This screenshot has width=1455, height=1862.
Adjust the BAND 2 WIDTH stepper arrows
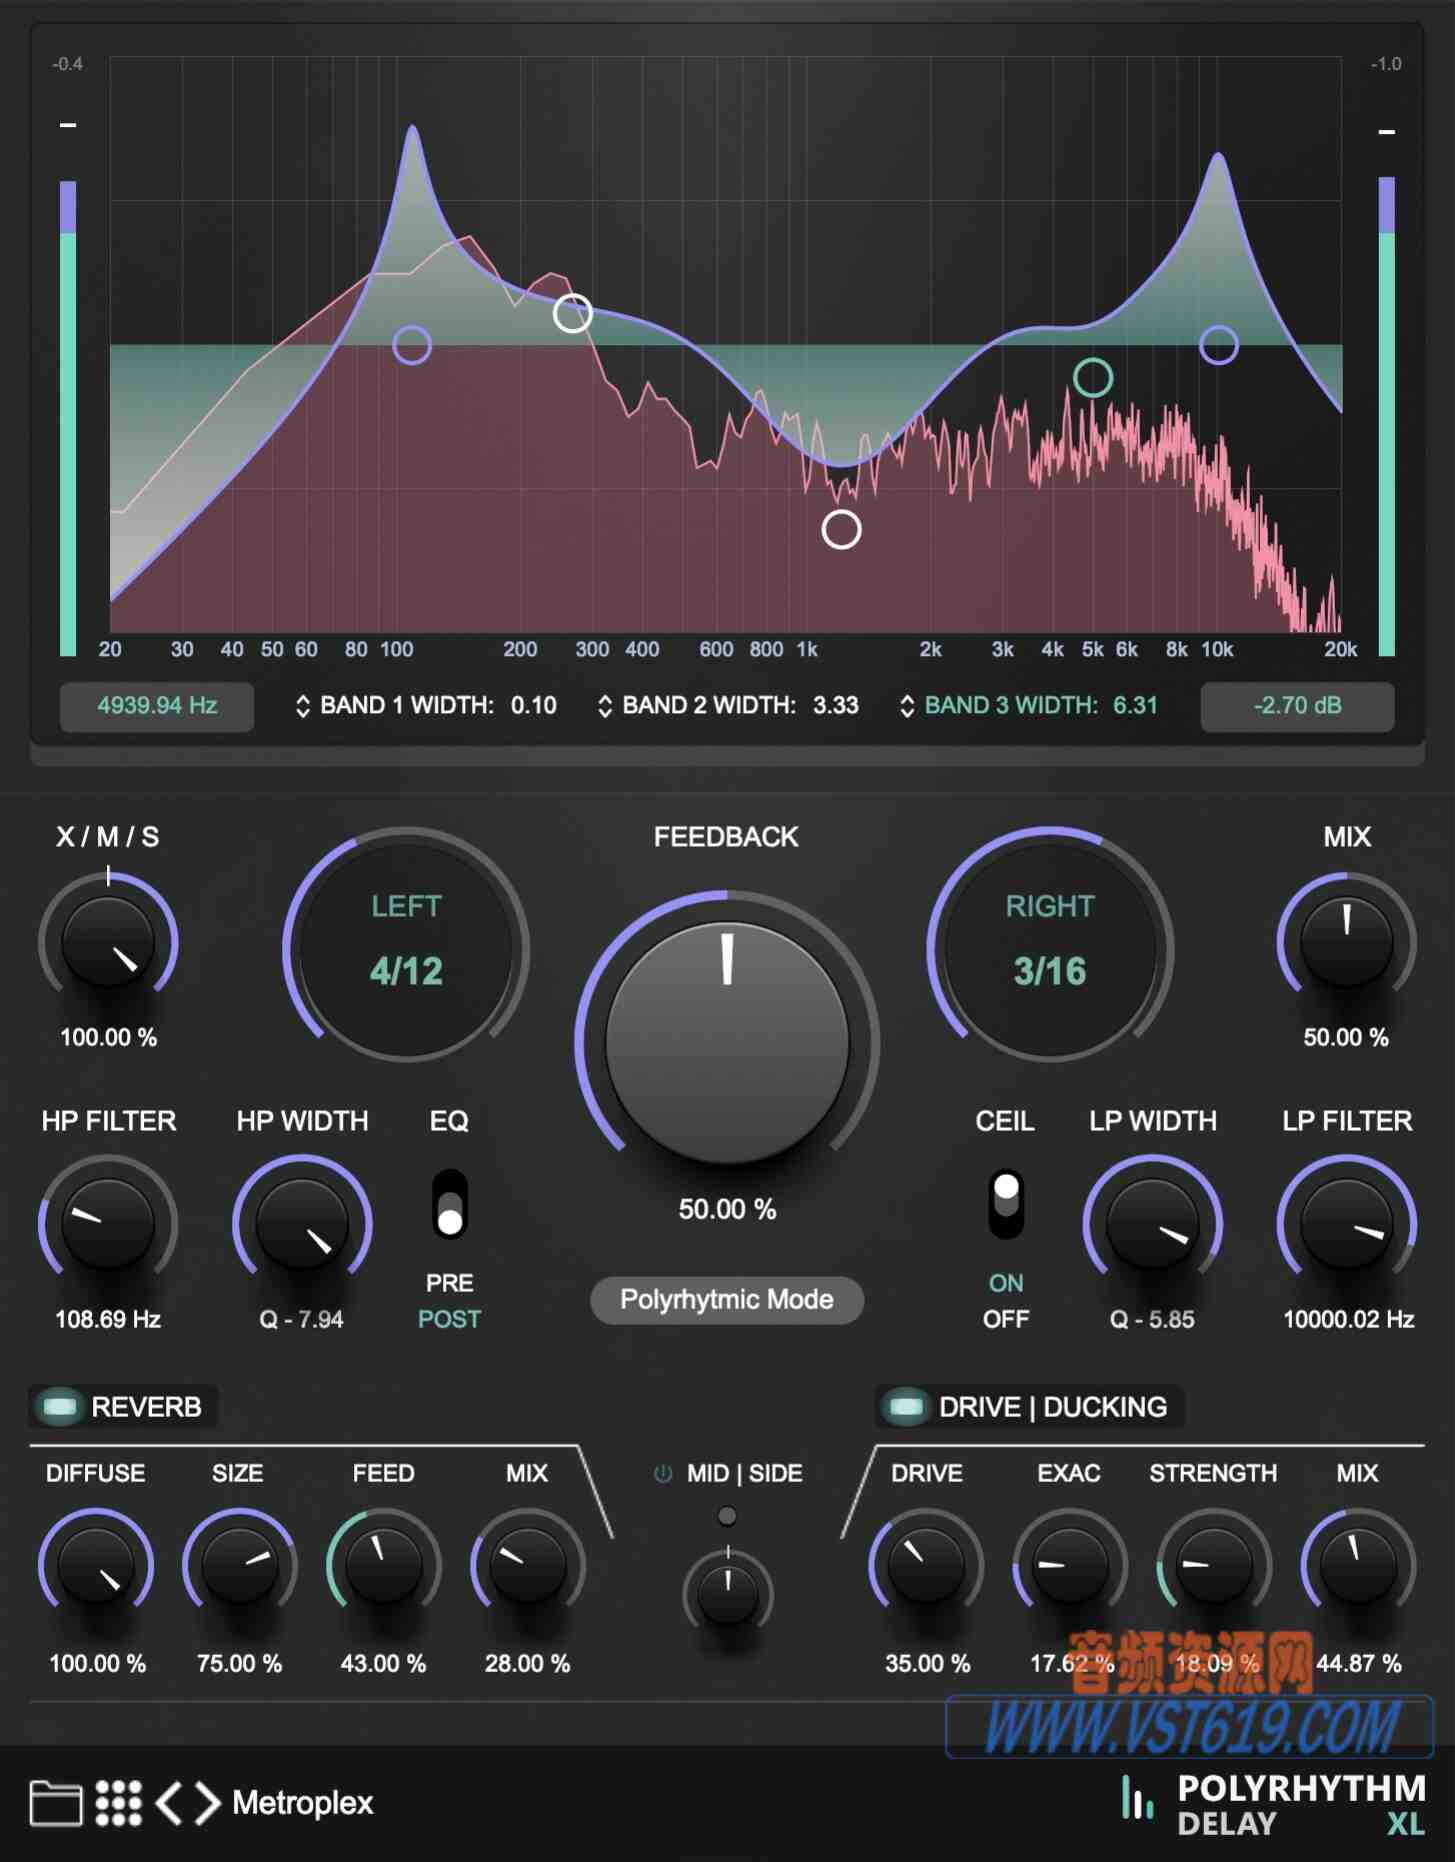[x=605, y=706]
